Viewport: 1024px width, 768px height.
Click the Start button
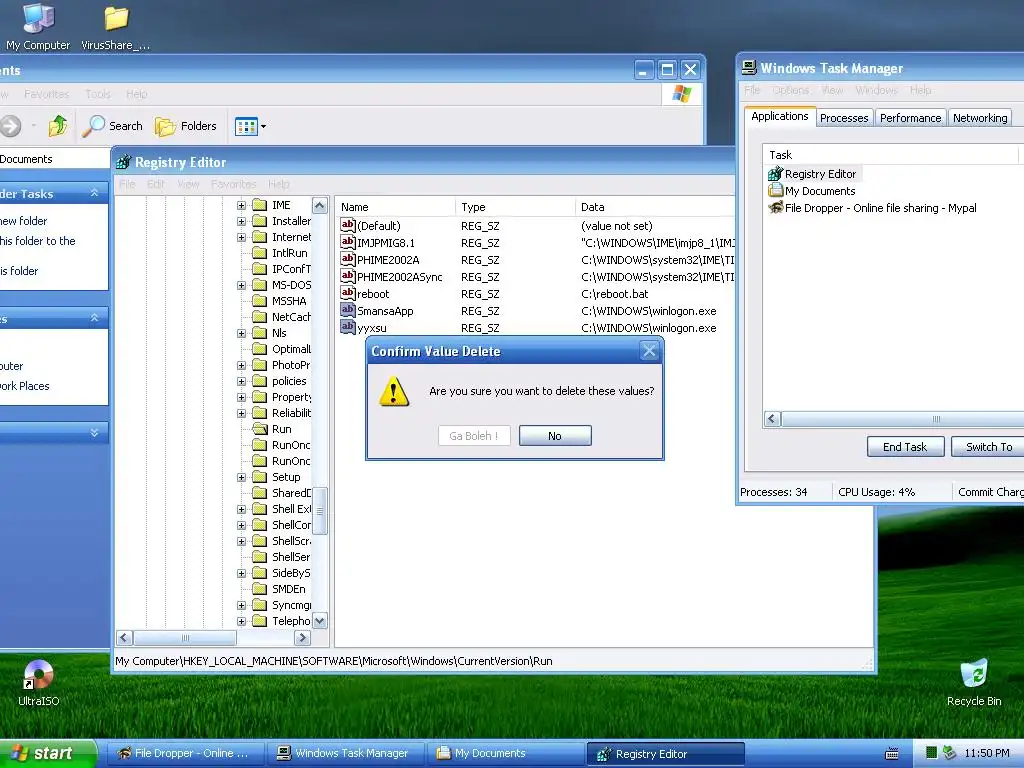pos(48,754)
